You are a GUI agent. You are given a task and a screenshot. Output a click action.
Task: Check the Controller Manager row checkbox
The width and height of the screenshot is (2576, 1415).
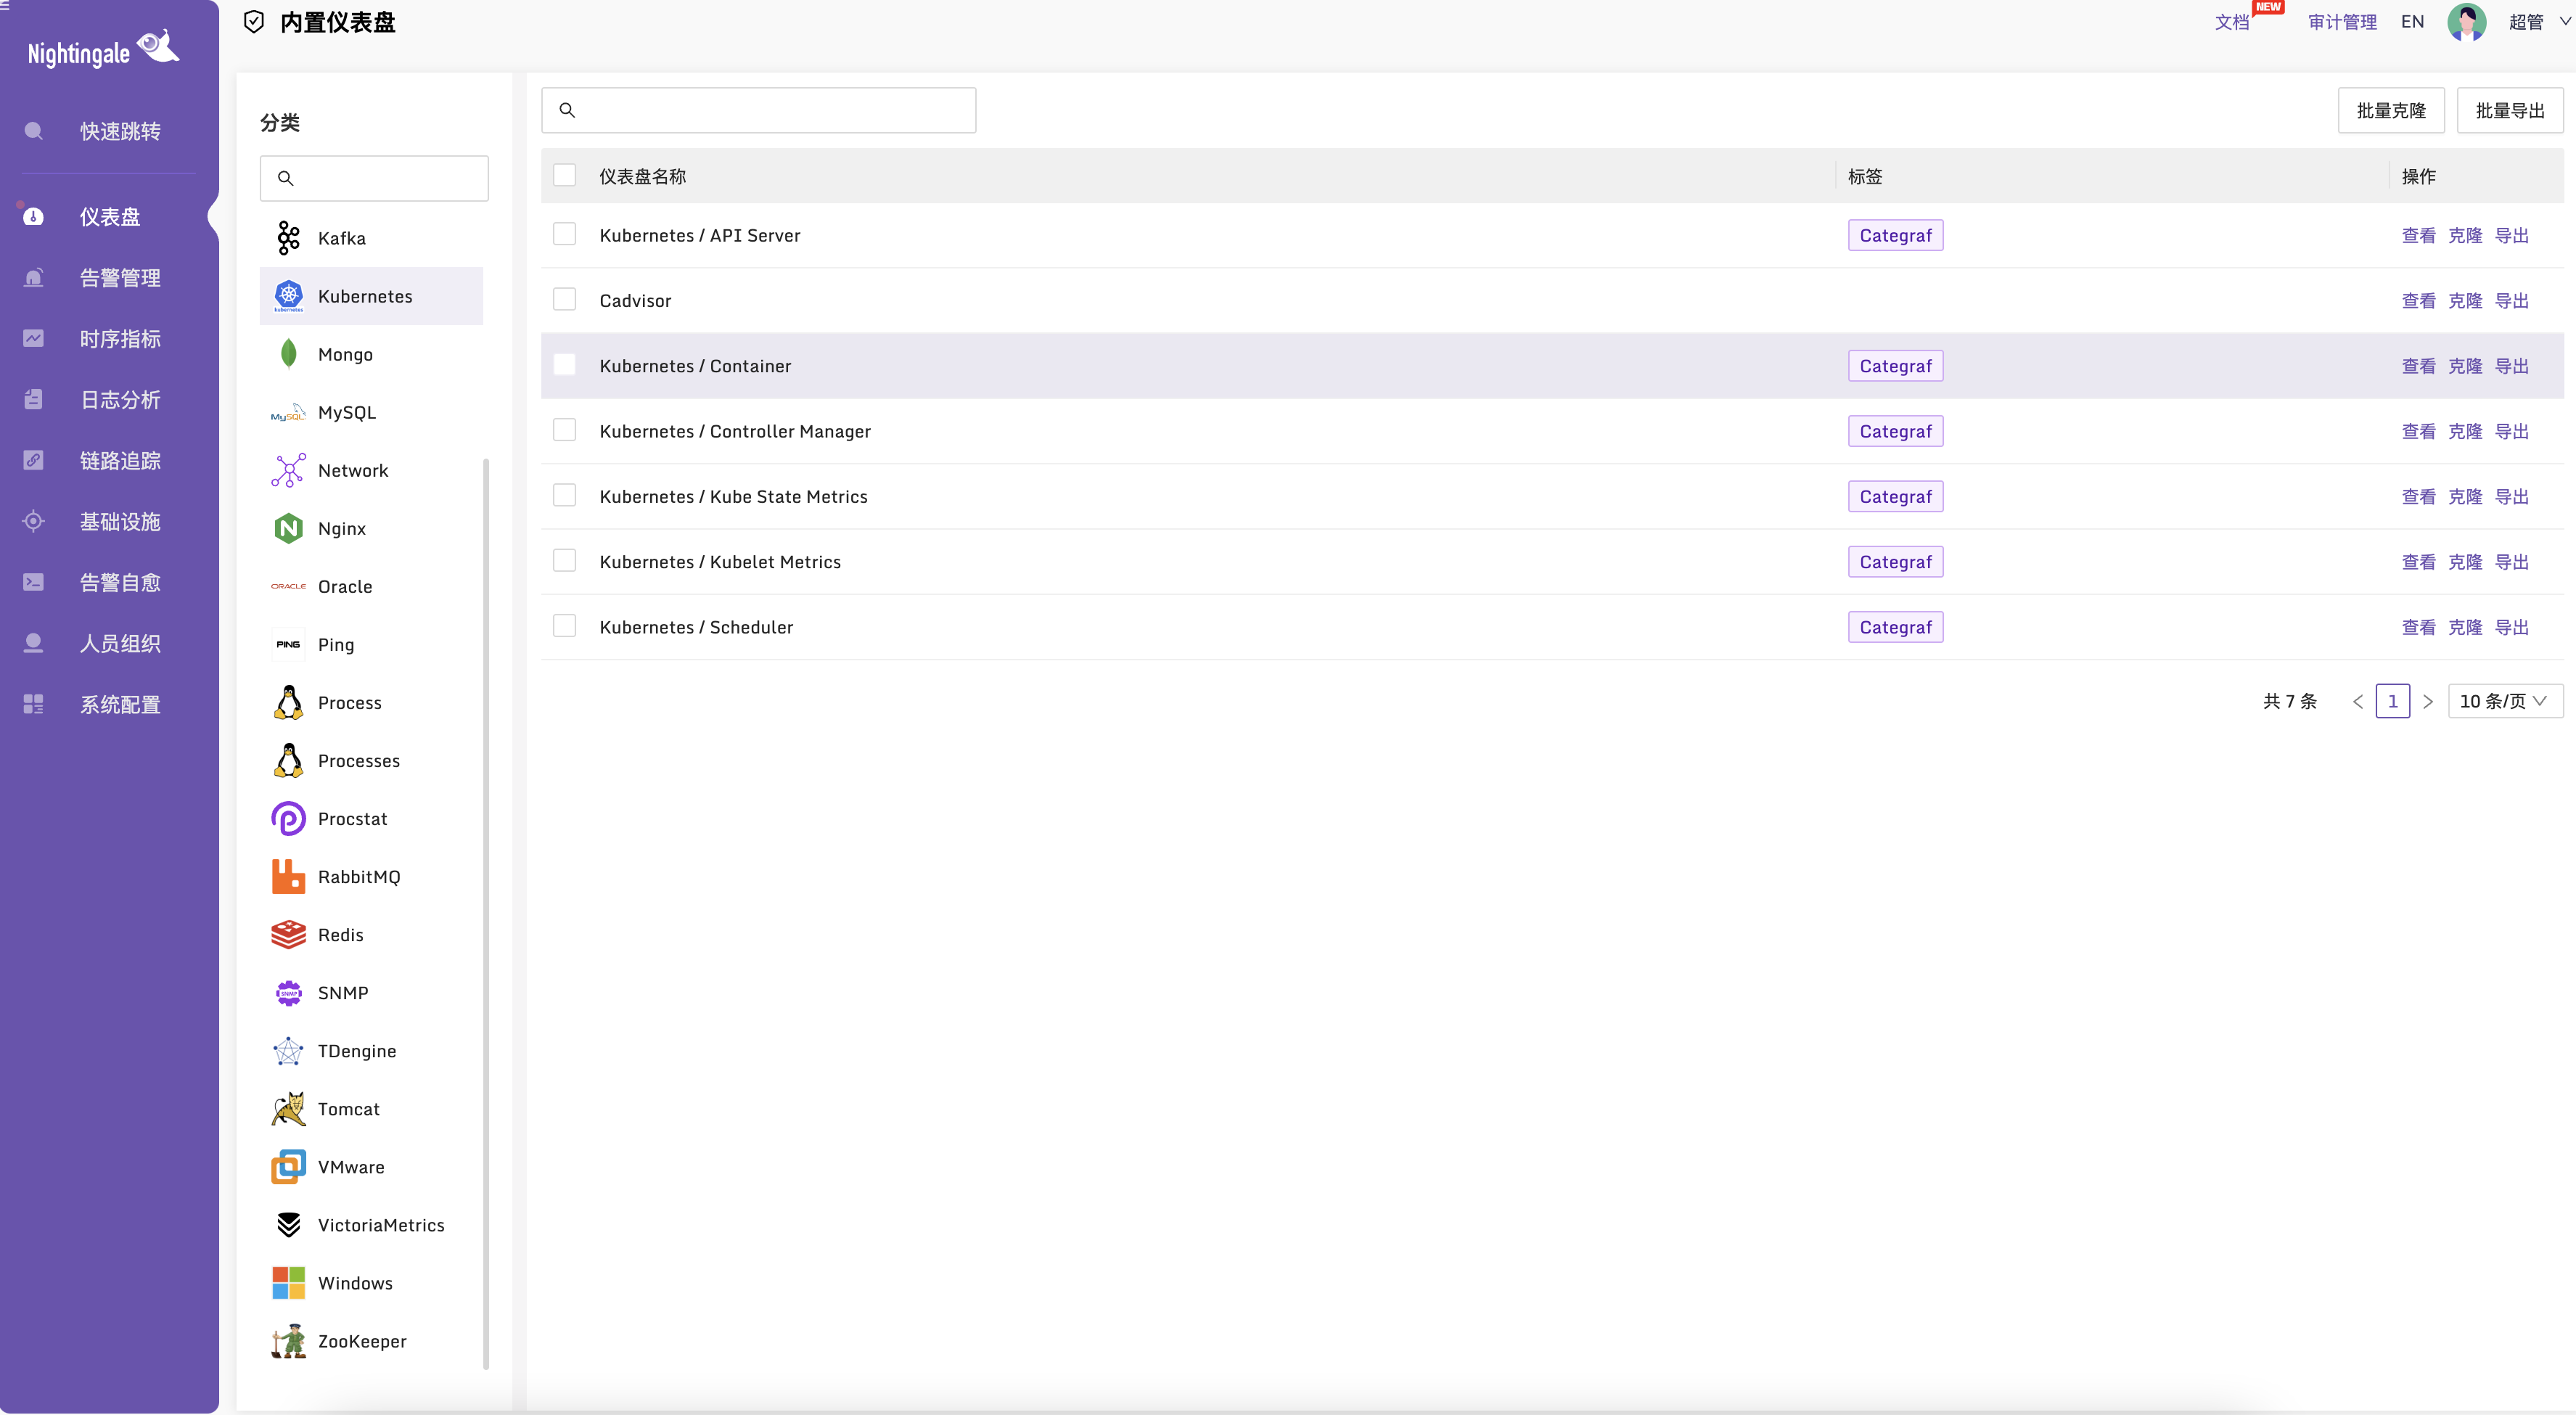coord(564,430)
